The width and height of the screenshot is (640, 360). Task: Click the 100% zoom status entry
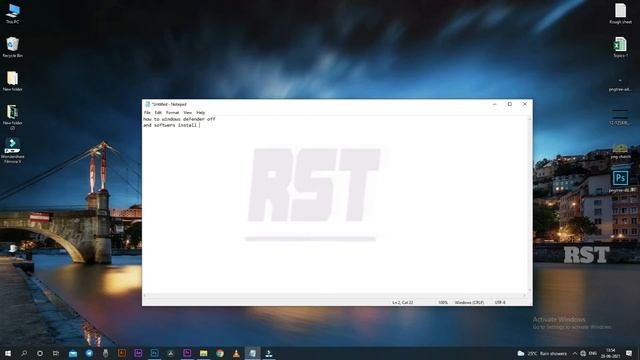[443, 302]
